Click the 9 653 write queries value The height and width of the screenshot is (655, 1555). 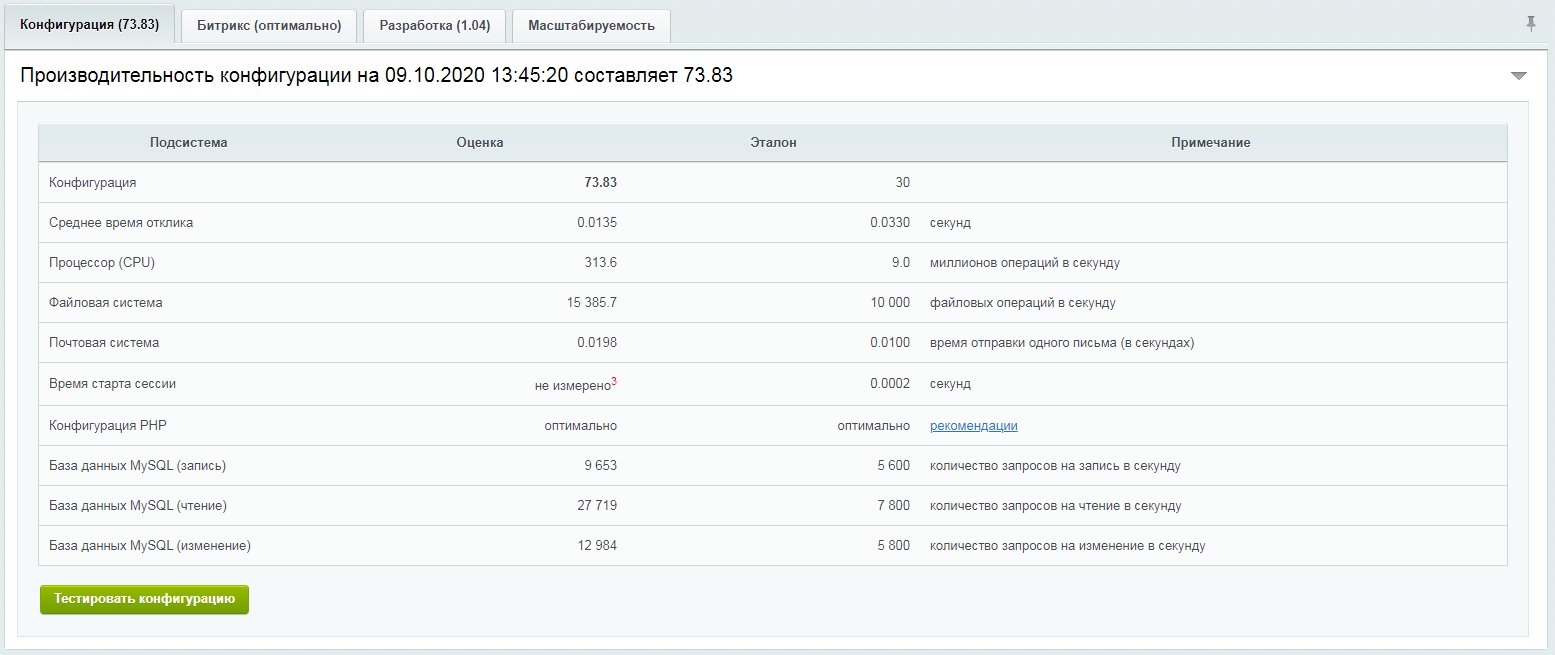point(601,465)
